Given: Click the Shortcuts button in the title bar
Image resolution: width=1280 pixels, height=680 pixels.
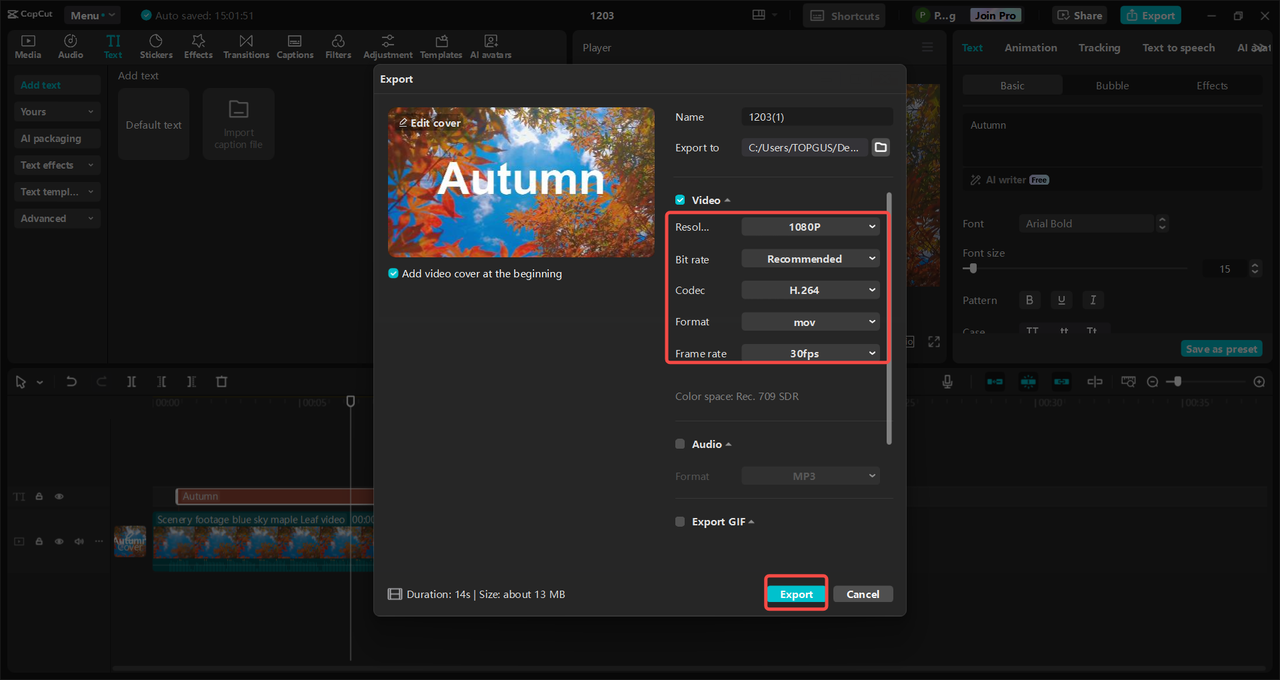Looking at the screenshot, I should coord(845,15).
